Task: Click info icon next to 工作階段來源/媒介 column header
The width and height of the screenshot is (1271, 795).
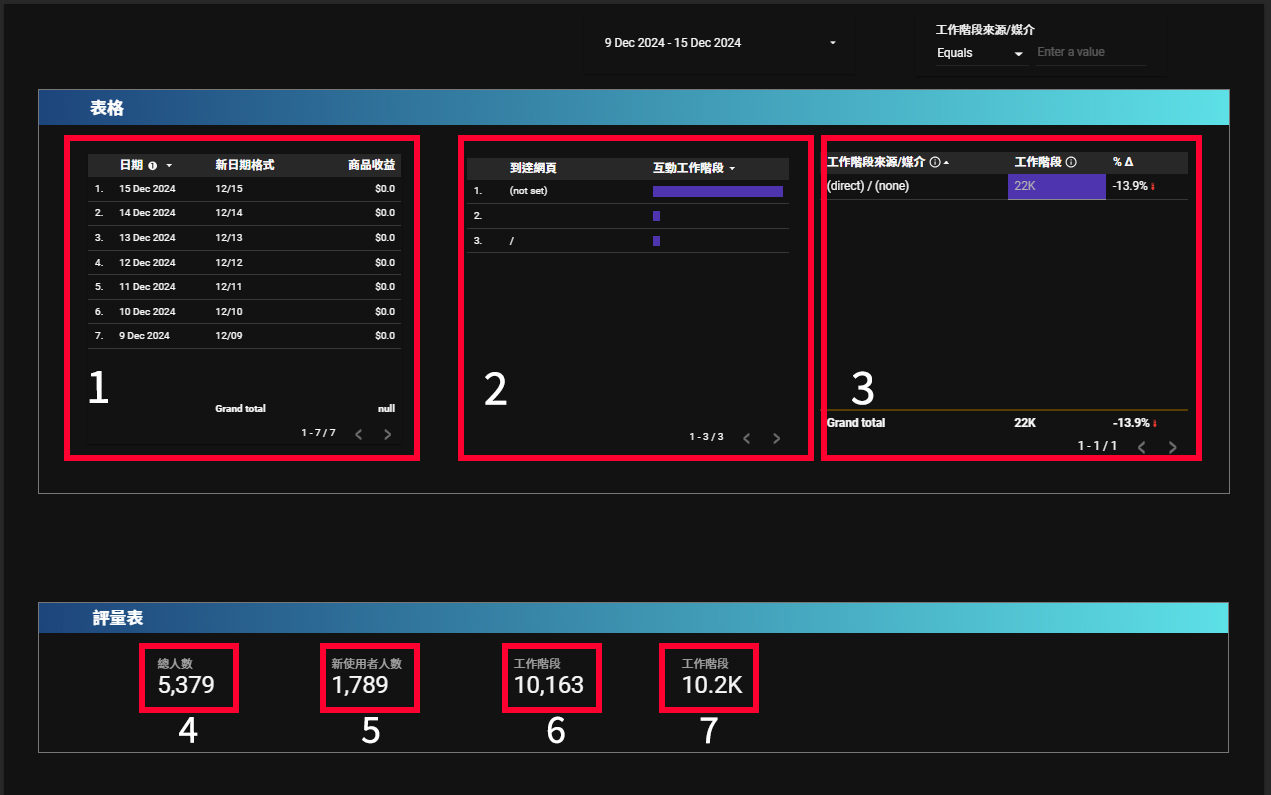Action: click(x=935, y=162)
